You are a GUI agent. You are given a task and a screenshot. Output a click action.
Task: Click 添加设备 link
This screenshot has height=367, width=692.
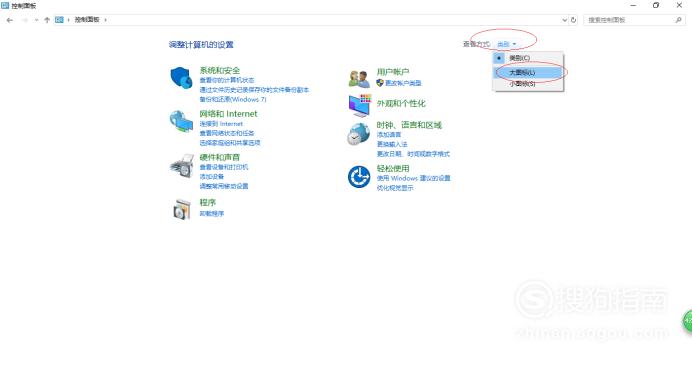pyautogui.click(x=211, y=176)
